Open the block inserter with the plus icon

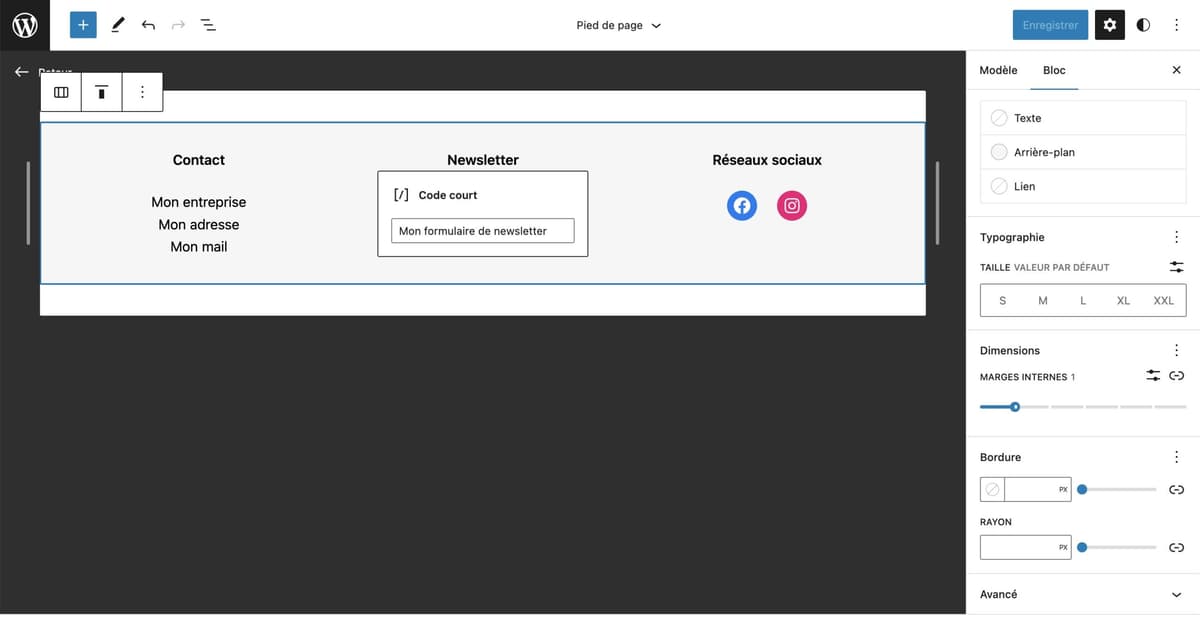(83, 24)
